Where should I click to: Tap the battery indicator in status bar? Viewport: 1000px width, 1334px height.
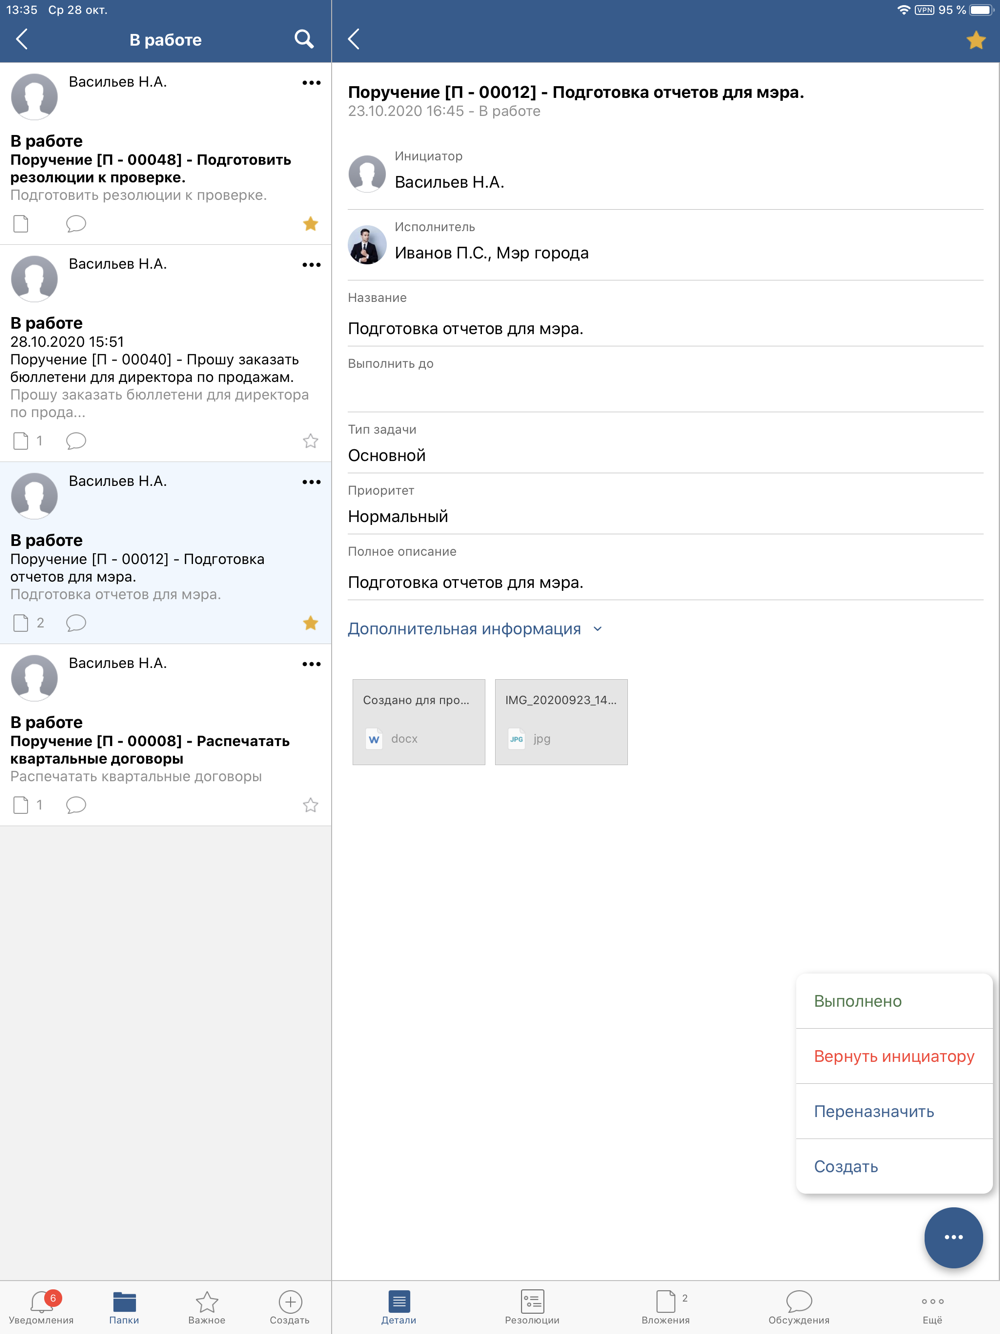click(x=981, y=10)
